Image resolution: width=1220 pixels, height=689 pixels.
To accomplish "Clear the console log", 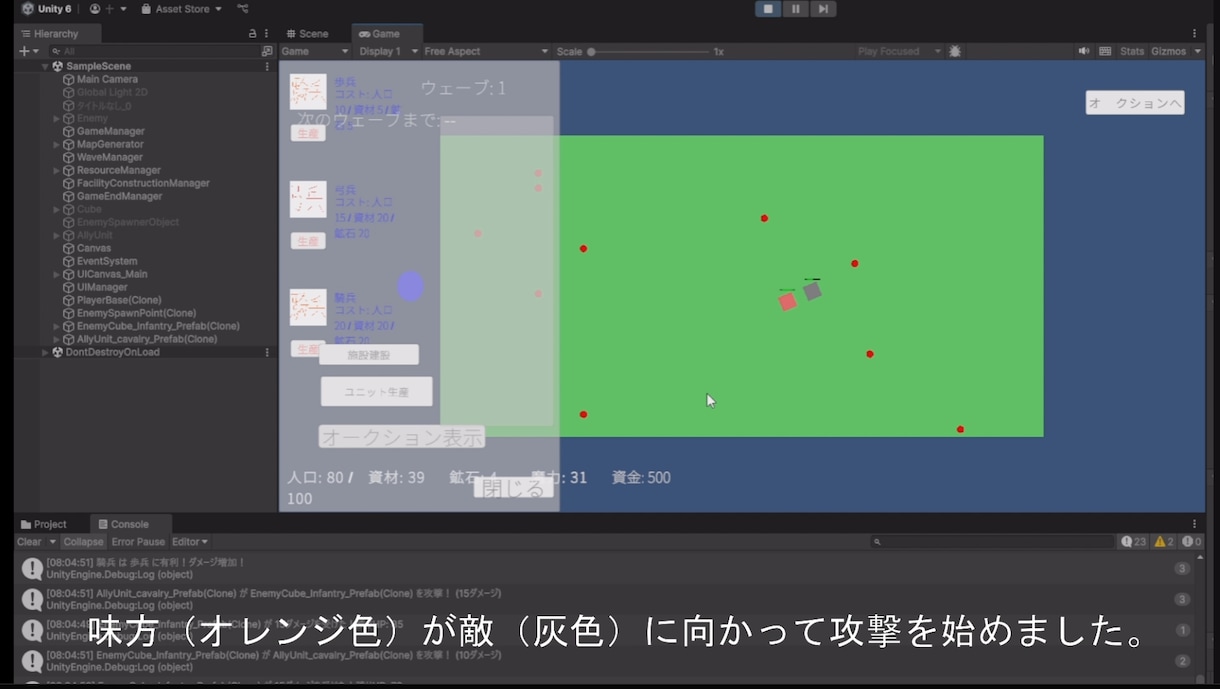I will click(x=29, y=541).
